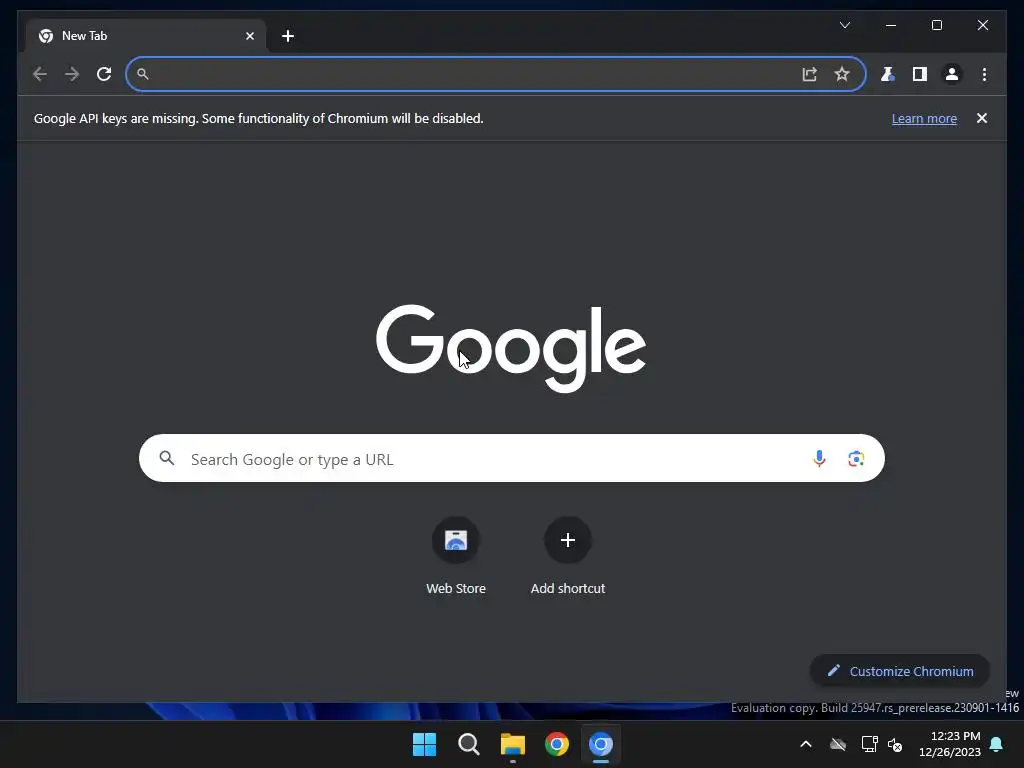1024x768 pixels.
Task: Click the magnifier icon in address bar
Action: click(x=142, y=74)
